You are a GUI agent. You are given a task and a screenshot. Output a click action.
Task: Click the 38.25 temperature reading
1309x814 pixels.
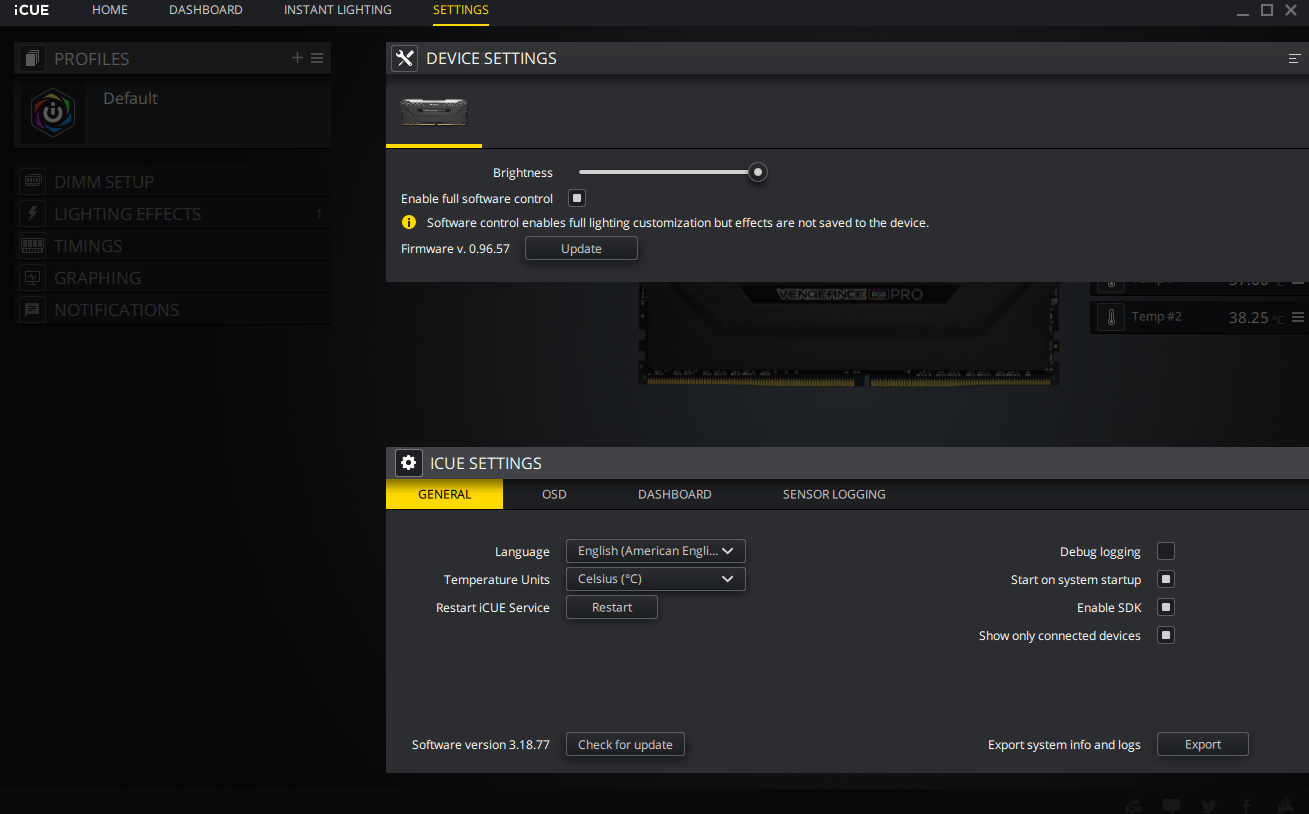(x=1248, y=318)
